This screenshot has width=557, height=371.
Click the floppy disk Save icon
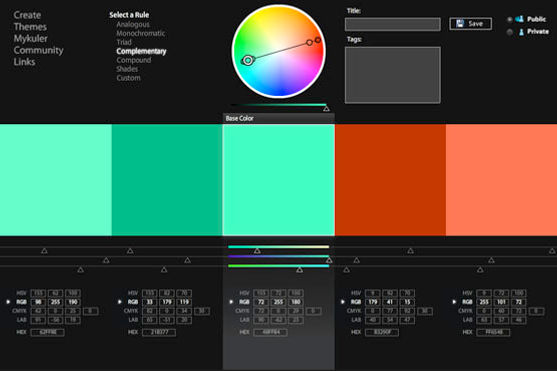[460, 23]
